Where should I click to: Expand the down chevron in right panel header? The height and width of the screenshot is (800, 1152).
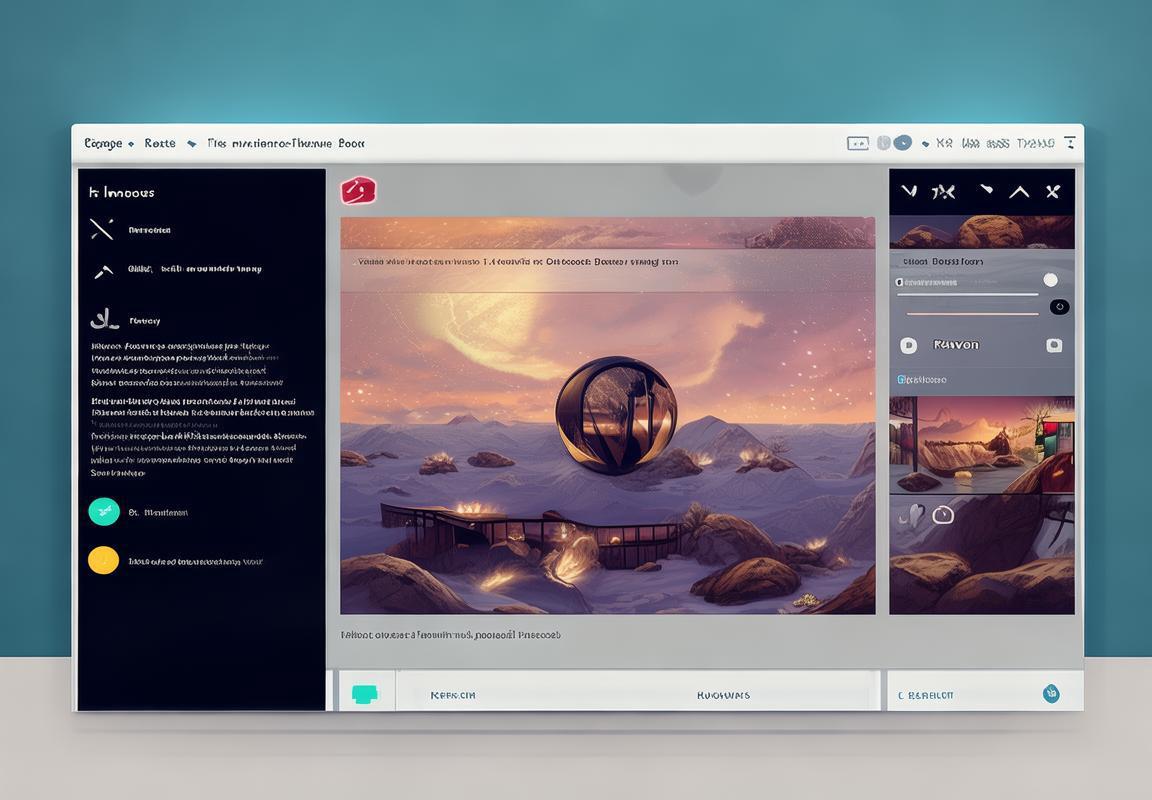click(x=908, y=191)
